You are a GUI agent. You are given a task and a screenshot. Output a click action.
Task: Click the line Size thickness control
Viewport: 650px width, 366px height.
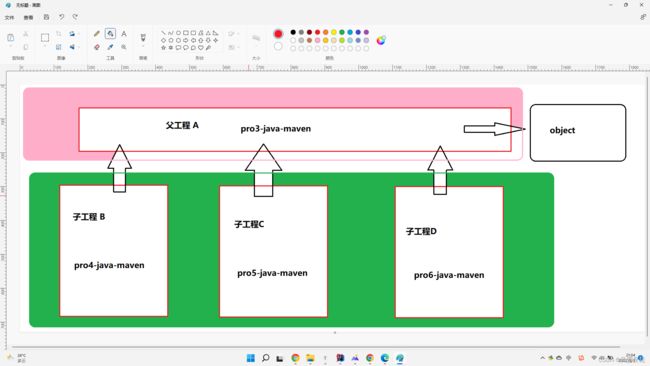[x=256, y=38]
